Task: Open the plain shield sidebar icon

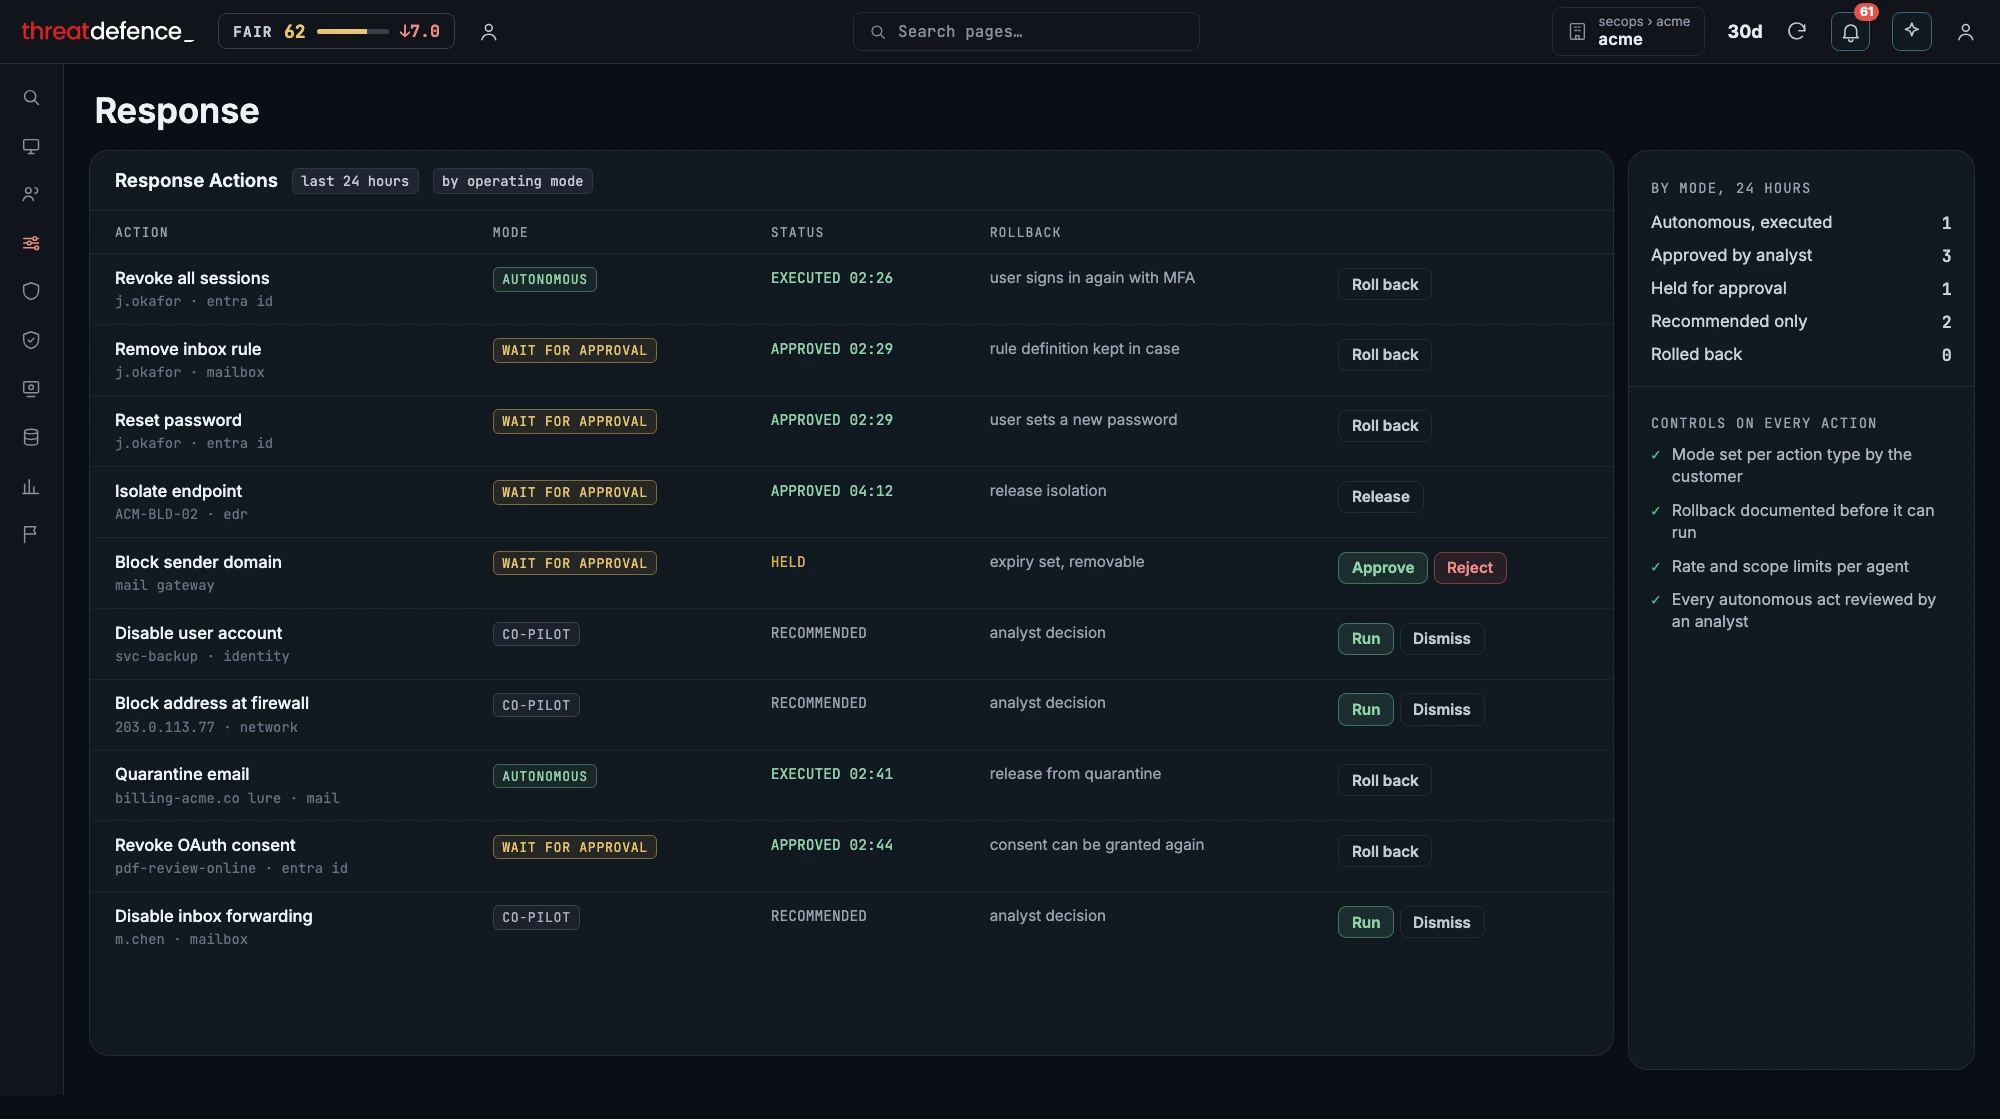Action: coord(31,291)
